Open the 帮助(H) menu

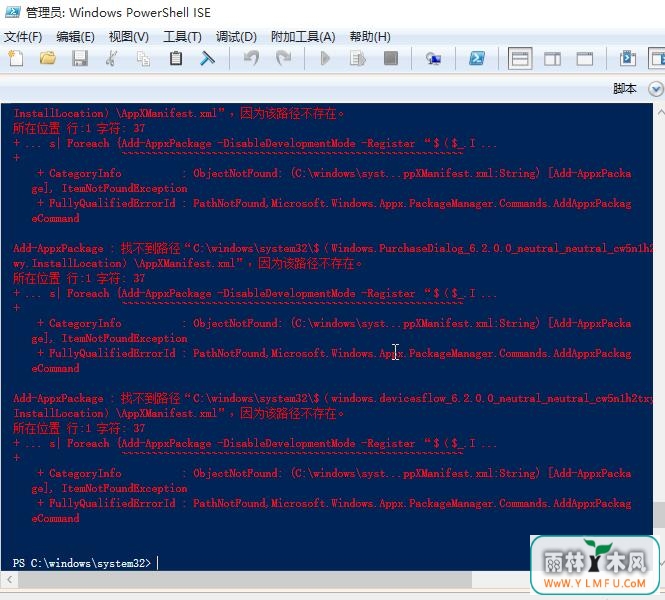[370, 37]
